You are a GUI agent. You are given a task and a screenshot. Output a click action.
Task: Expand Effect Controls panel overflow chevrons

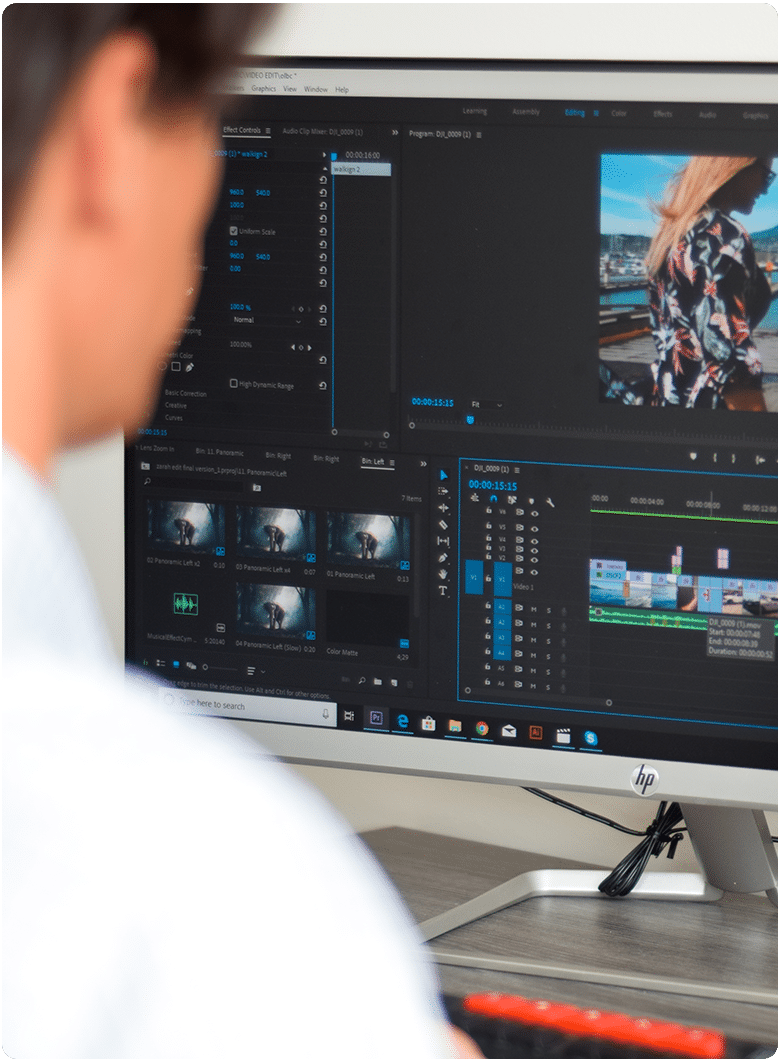click(x=394, y=133)
